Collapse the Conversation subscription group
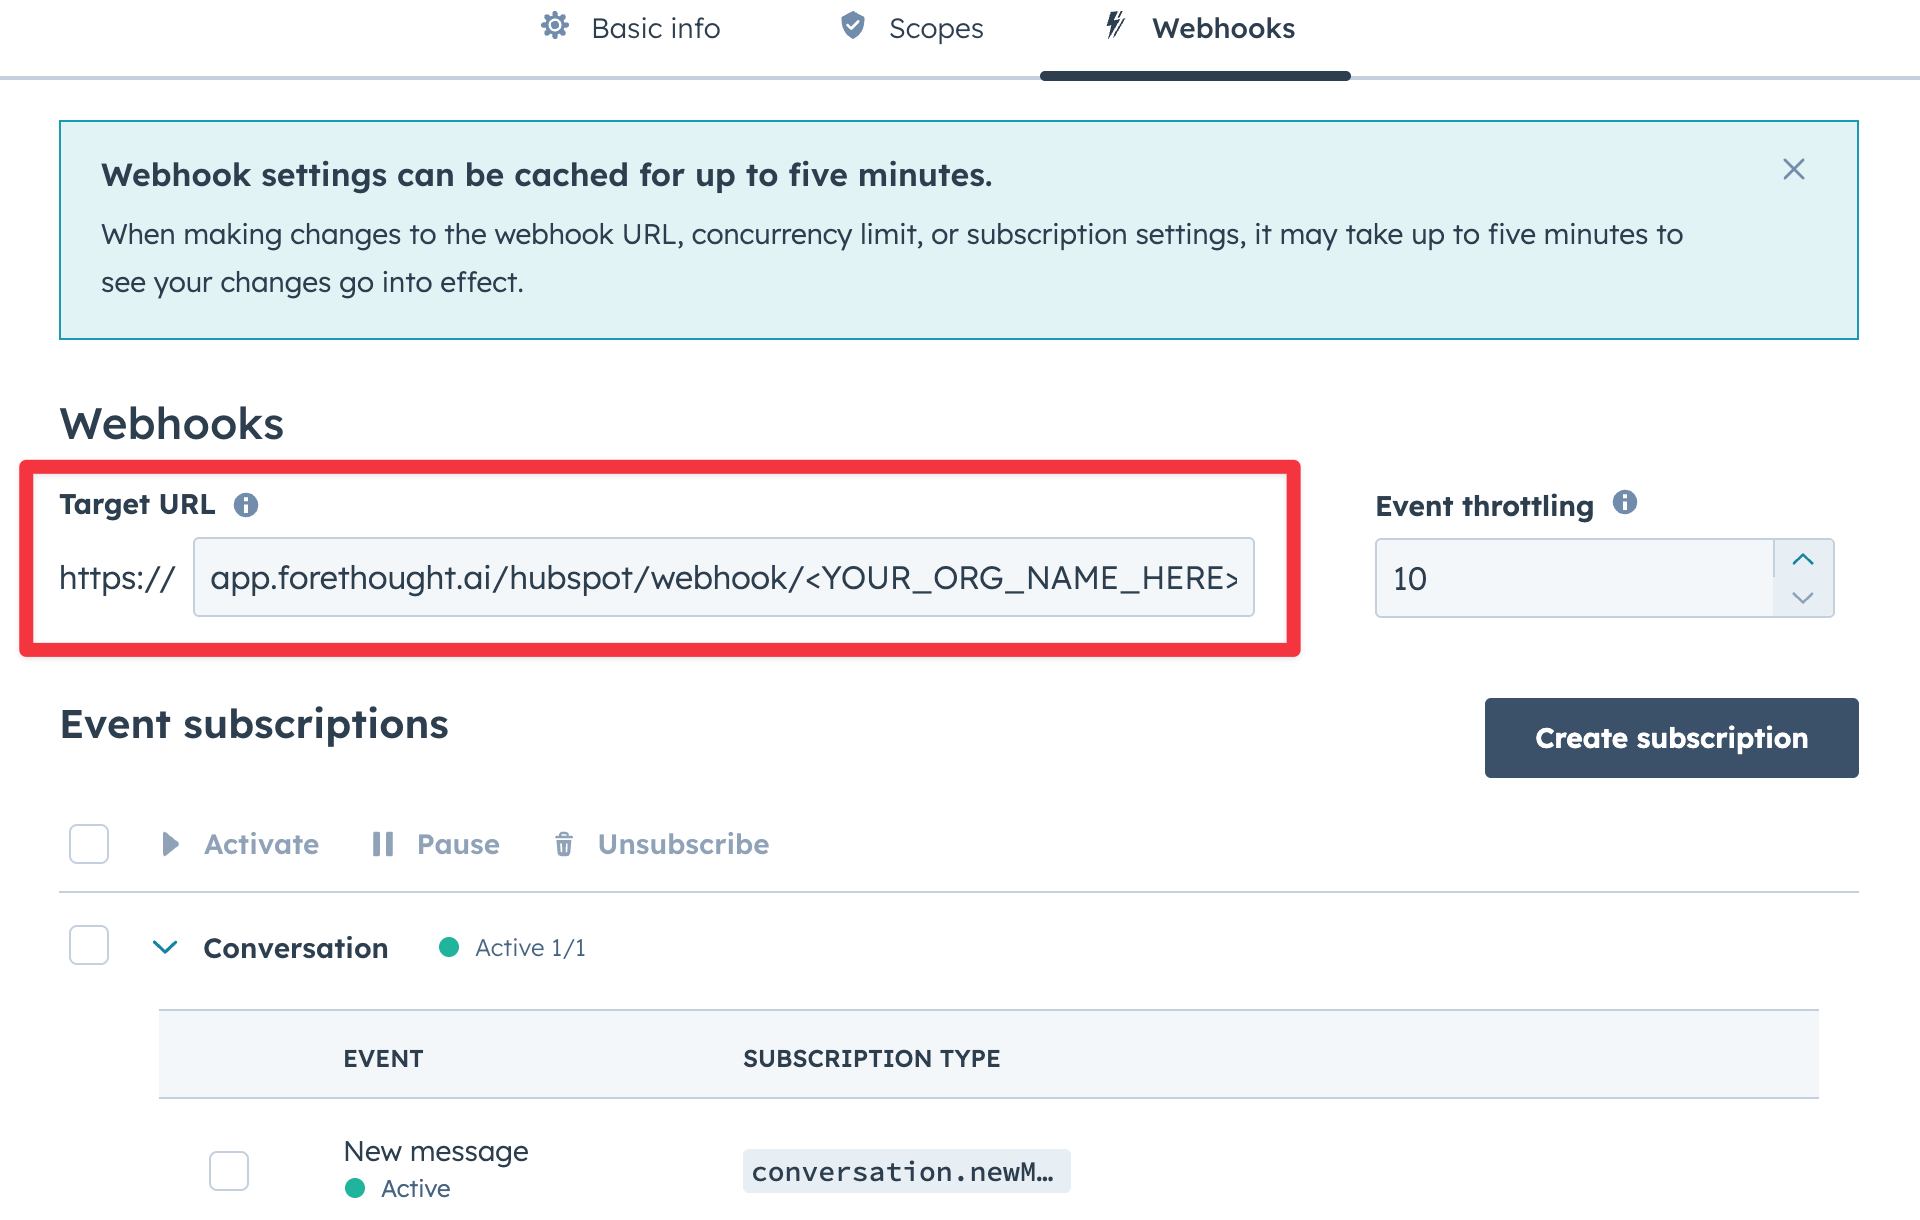The image size is (1920, 1220). [x=165, y=946]
